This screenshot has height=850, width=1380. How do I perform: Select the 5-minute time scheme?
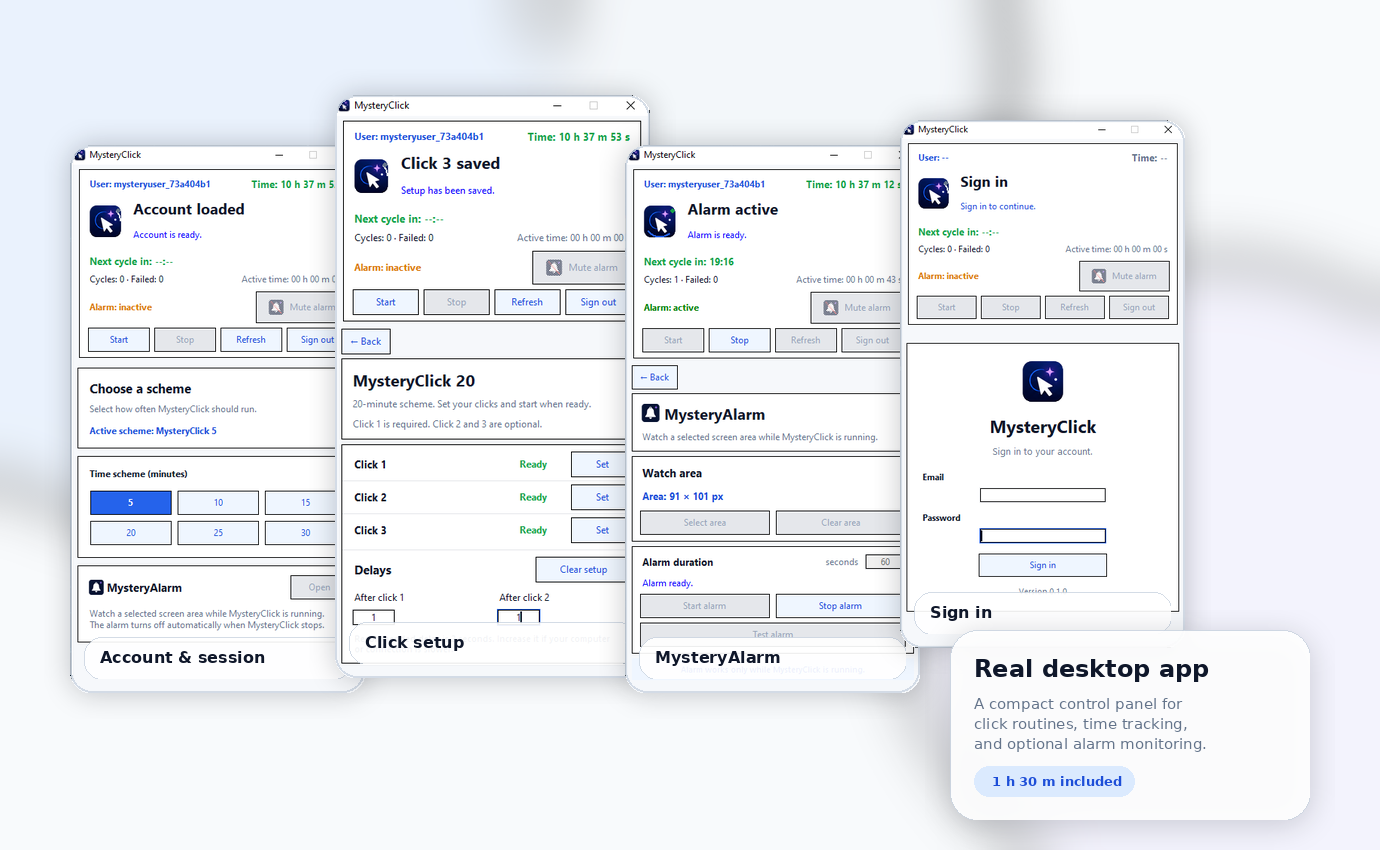(x=131, y=503)
